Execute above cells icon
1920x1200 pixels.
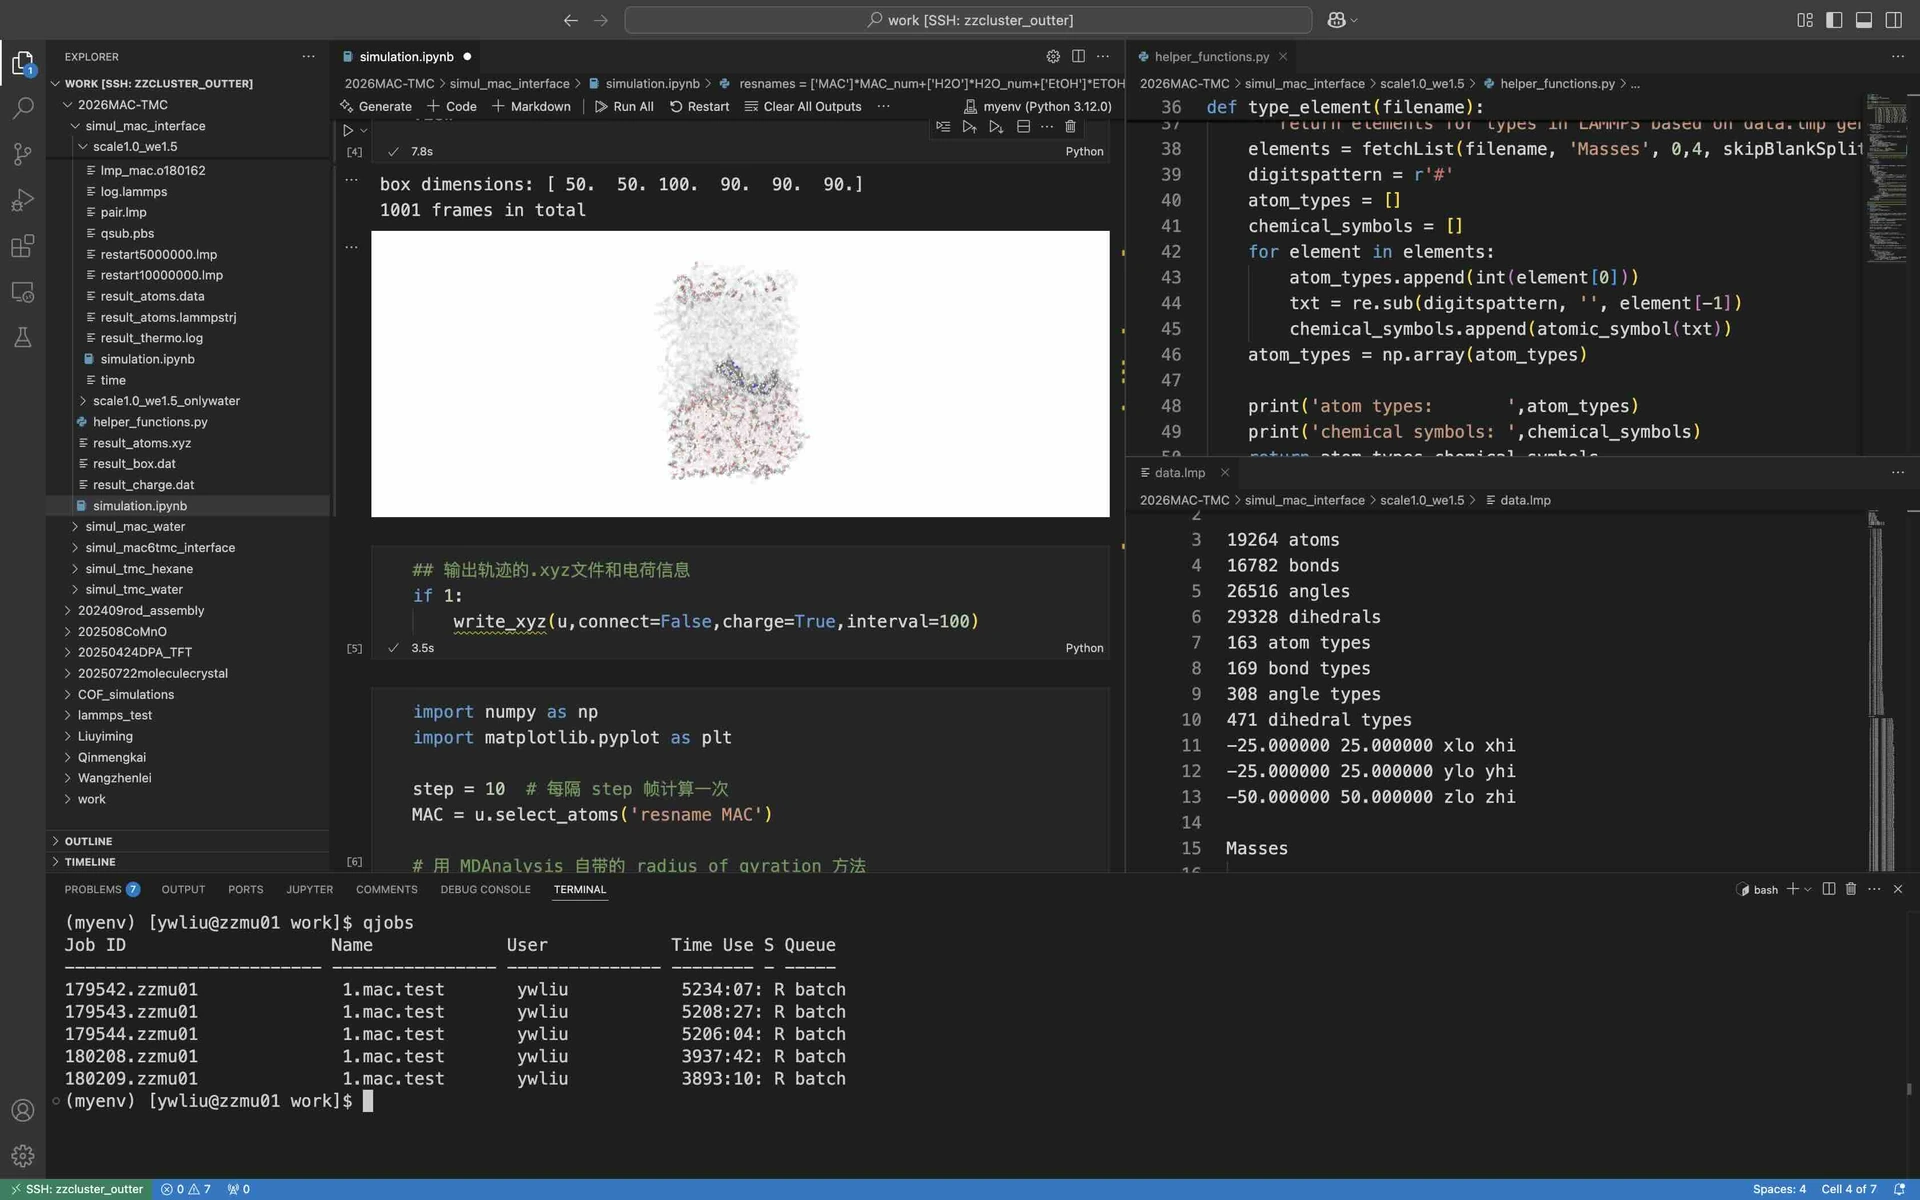[969, 127]
